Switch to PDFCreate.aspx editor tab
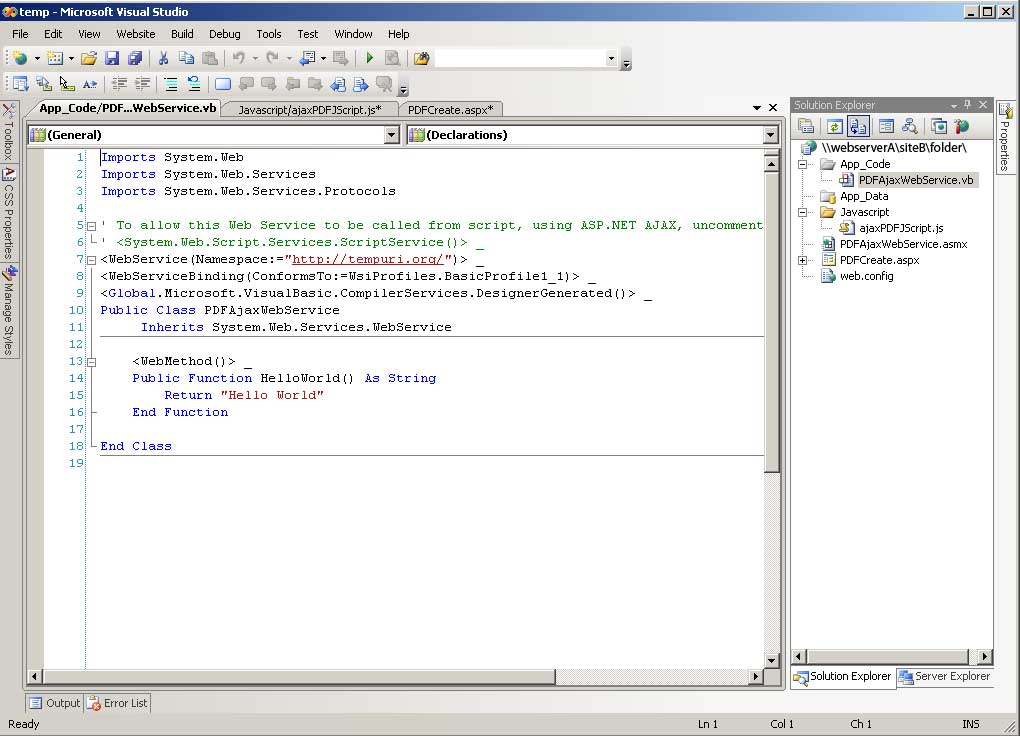The width and height of the screenshot is (1020, 736). coord(450,110)
